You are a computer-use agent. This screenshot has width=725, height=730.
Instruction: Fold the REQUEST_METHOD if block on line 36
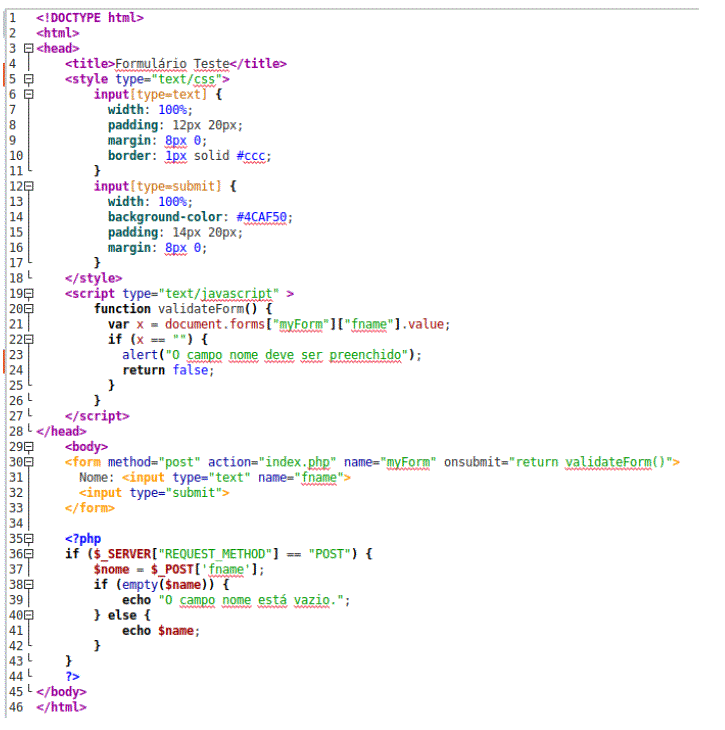28,554
